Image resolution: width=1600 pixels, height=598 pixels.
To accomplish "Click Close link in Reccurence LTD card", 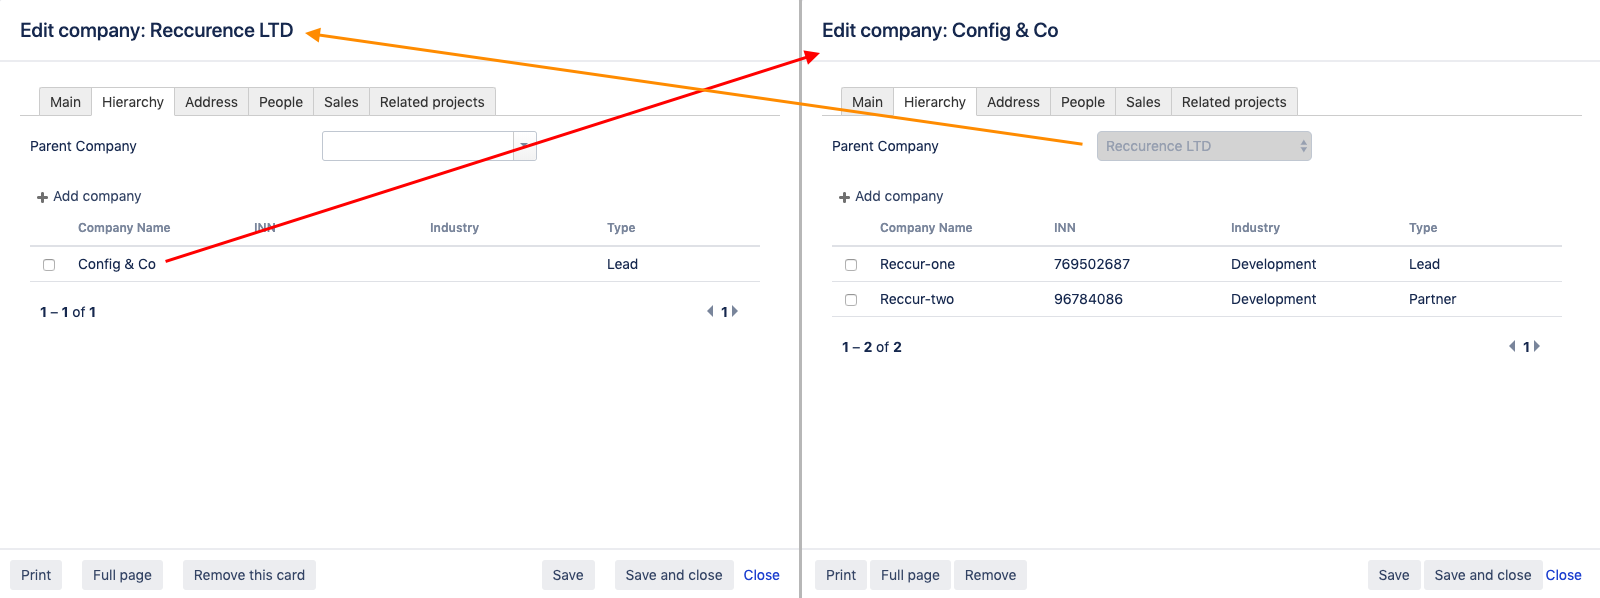I will pyautogui.click(x=761, y=575).
